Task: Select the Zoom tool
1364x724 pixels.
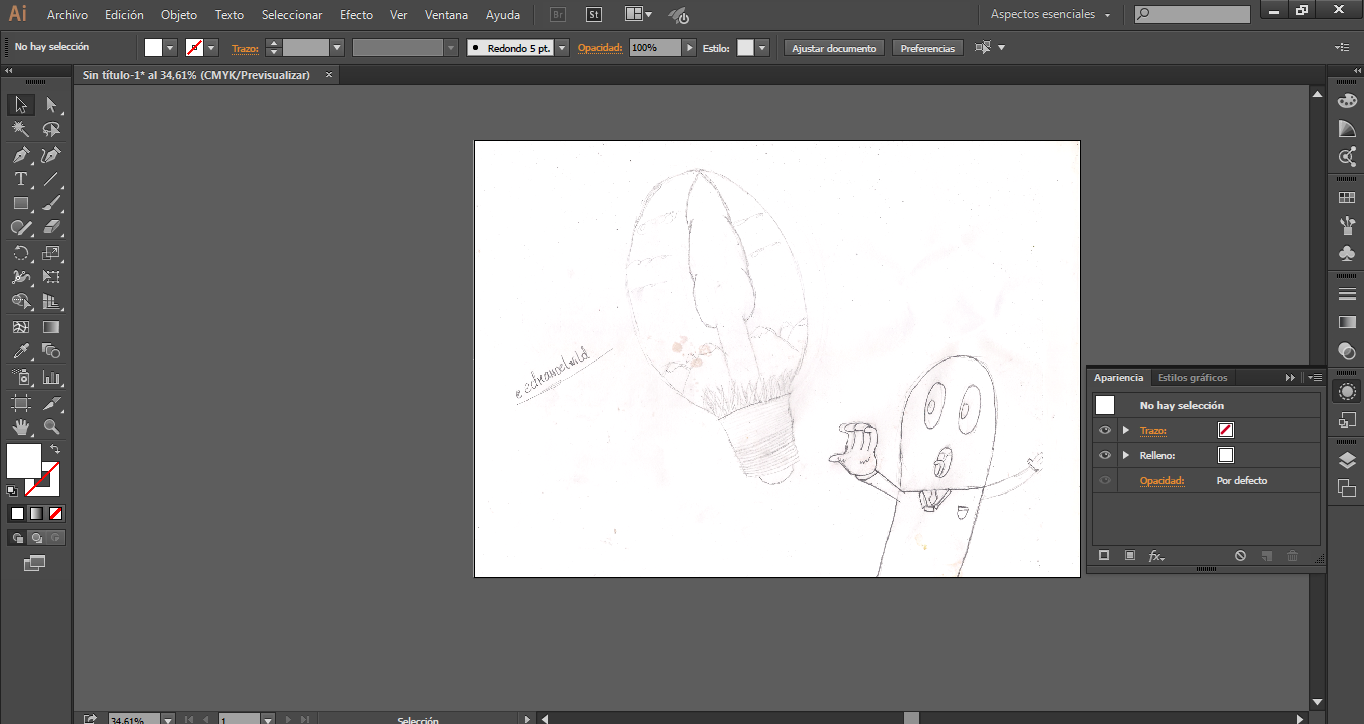Action: [52, 427]
